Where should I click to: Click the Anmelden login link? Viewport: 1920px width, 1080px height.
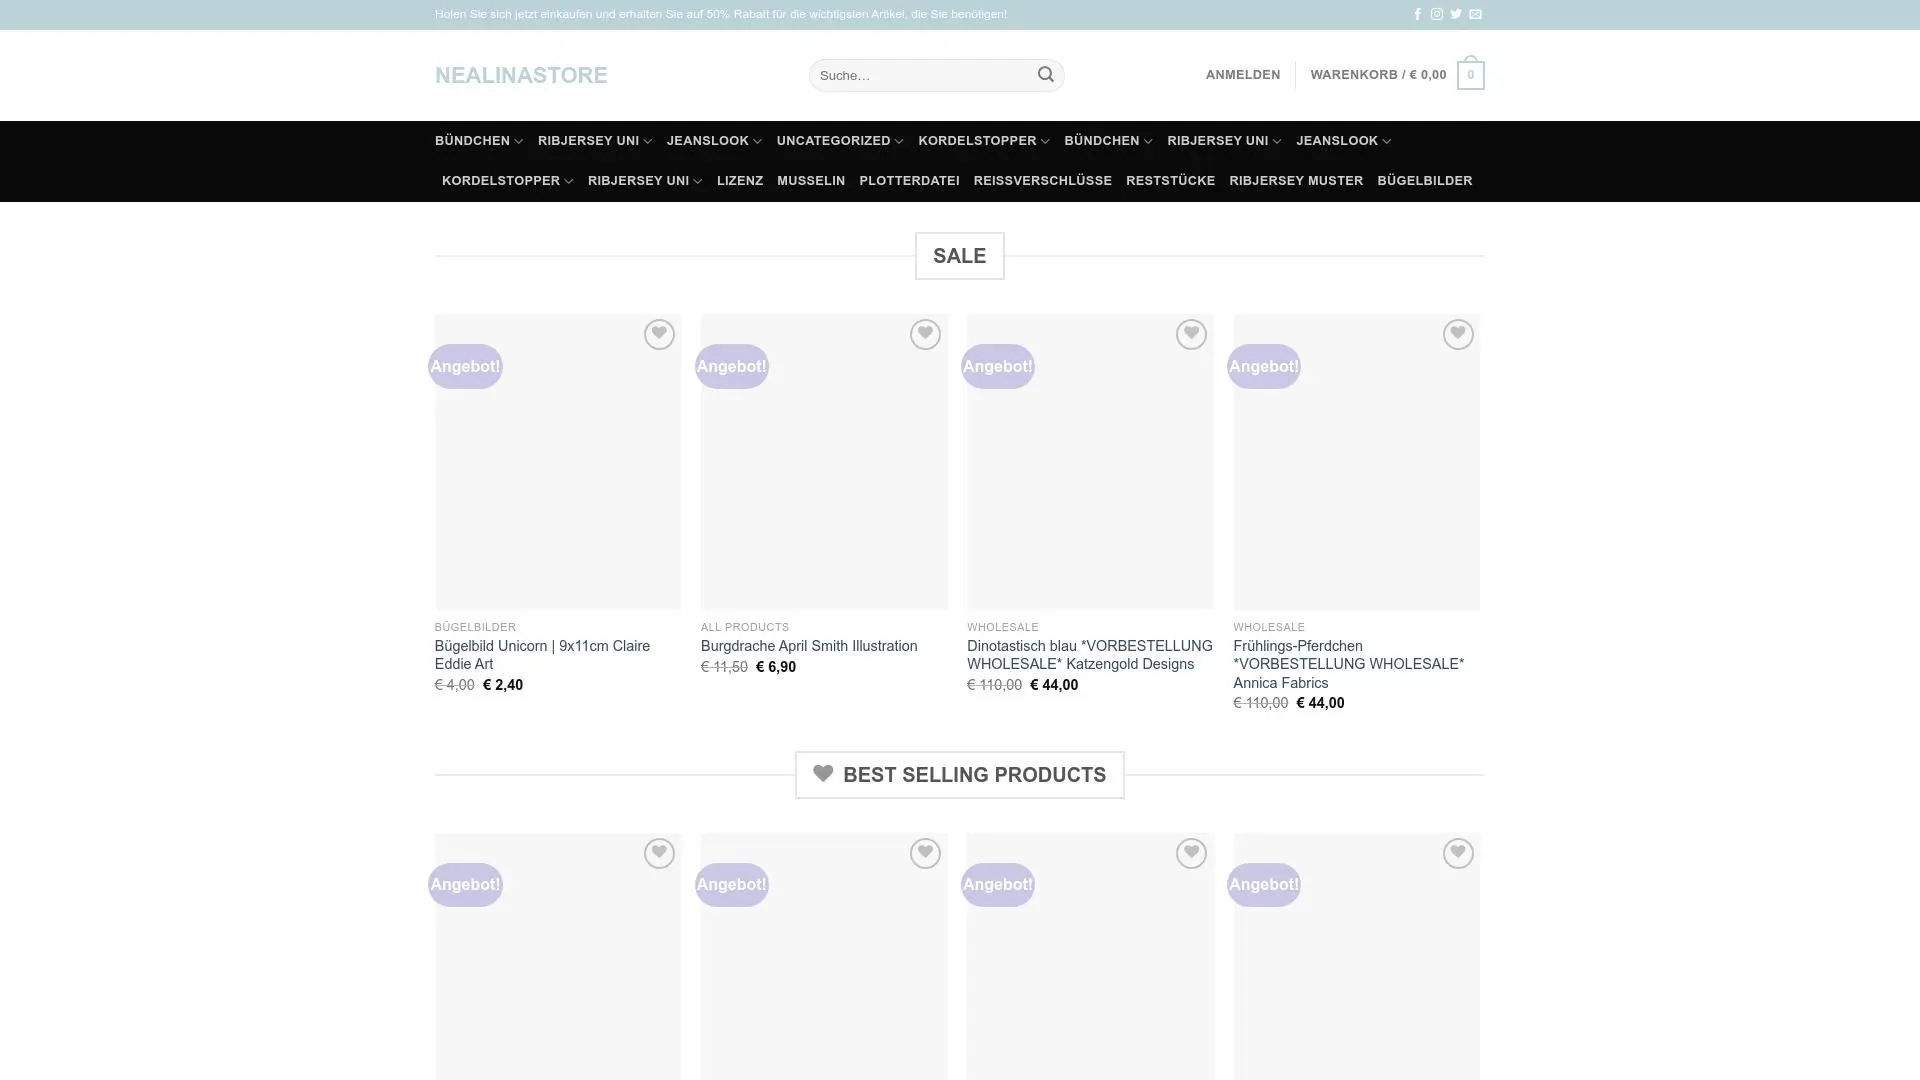point(1242,75)
